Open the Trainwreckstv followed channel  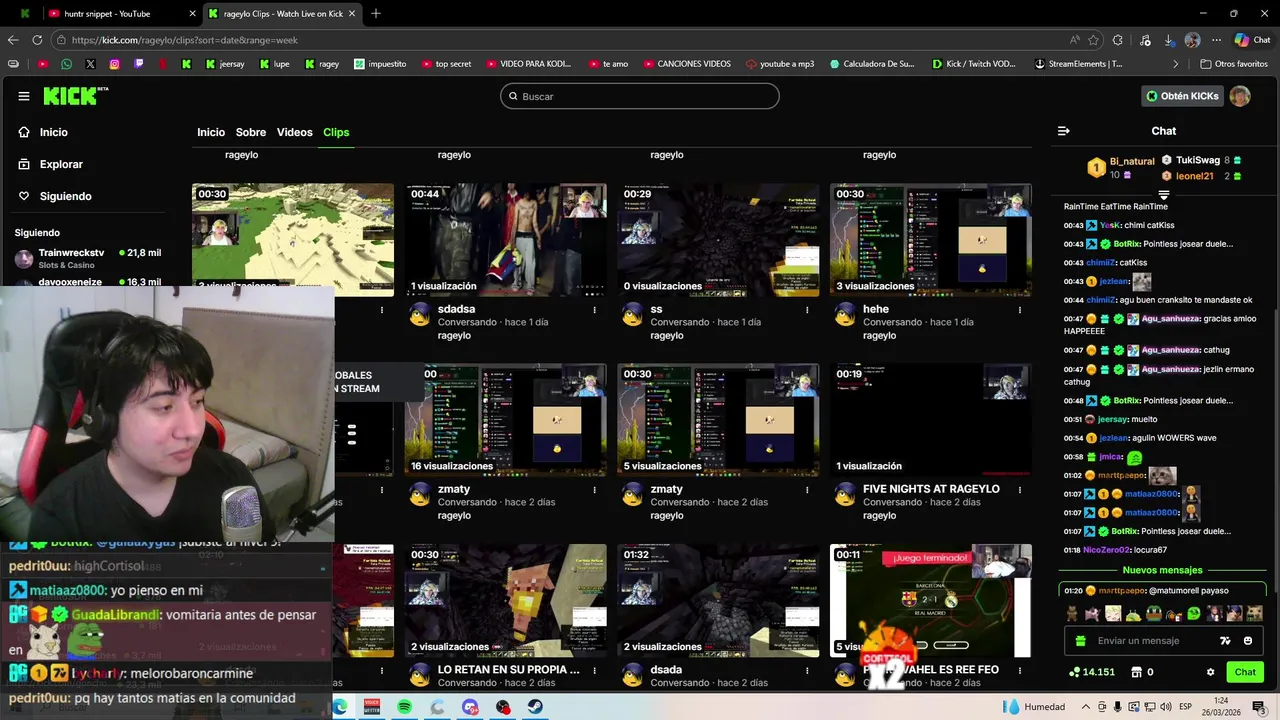tap(88, 258)
